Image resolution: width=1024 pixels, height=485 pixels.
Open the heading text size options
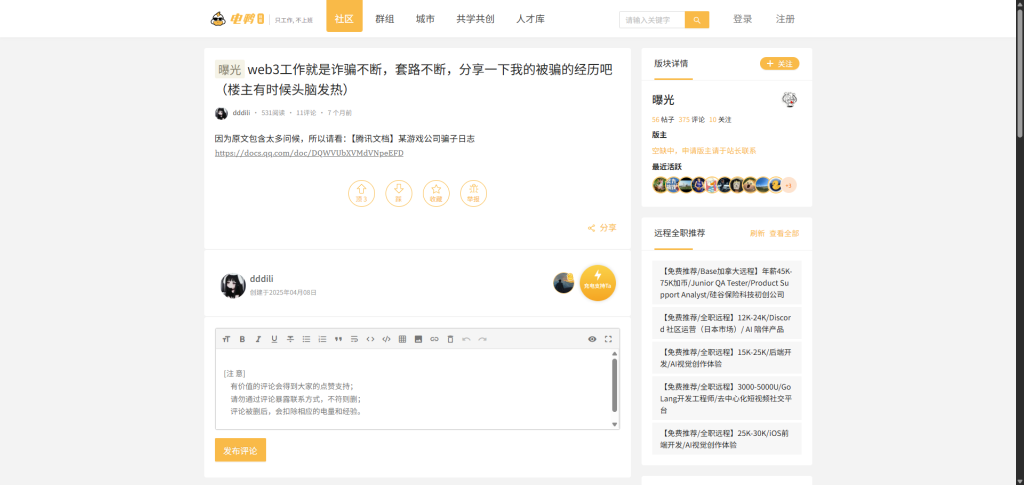tap(226, 339)
